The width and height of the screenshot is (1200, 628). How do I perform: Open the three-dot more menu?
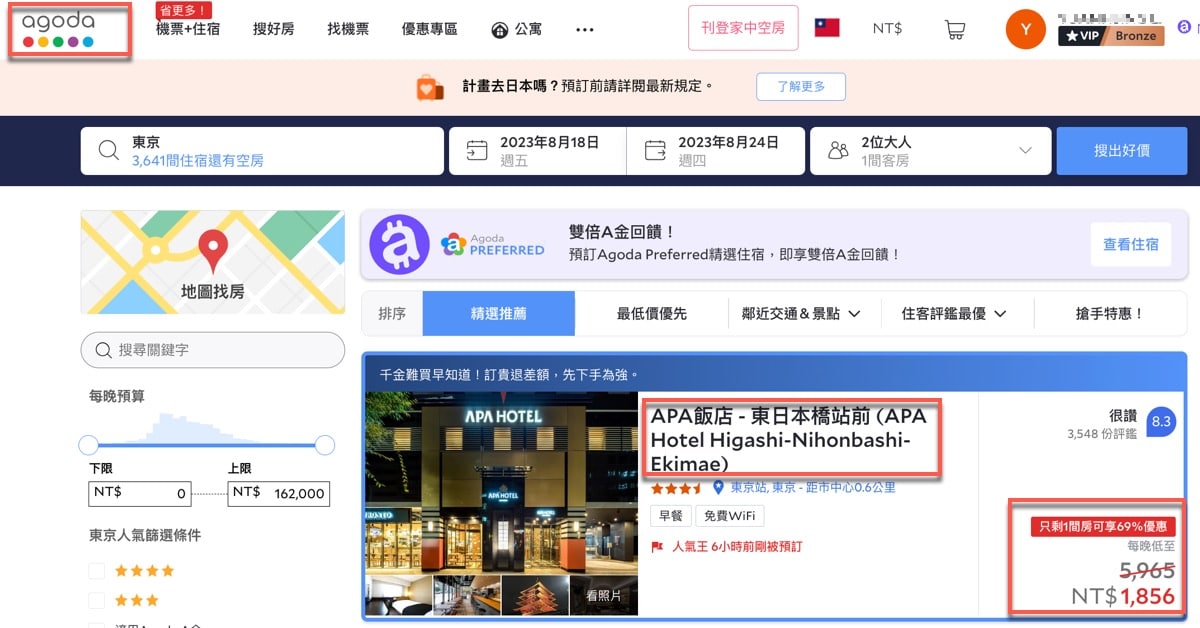[x=585, y=30]
